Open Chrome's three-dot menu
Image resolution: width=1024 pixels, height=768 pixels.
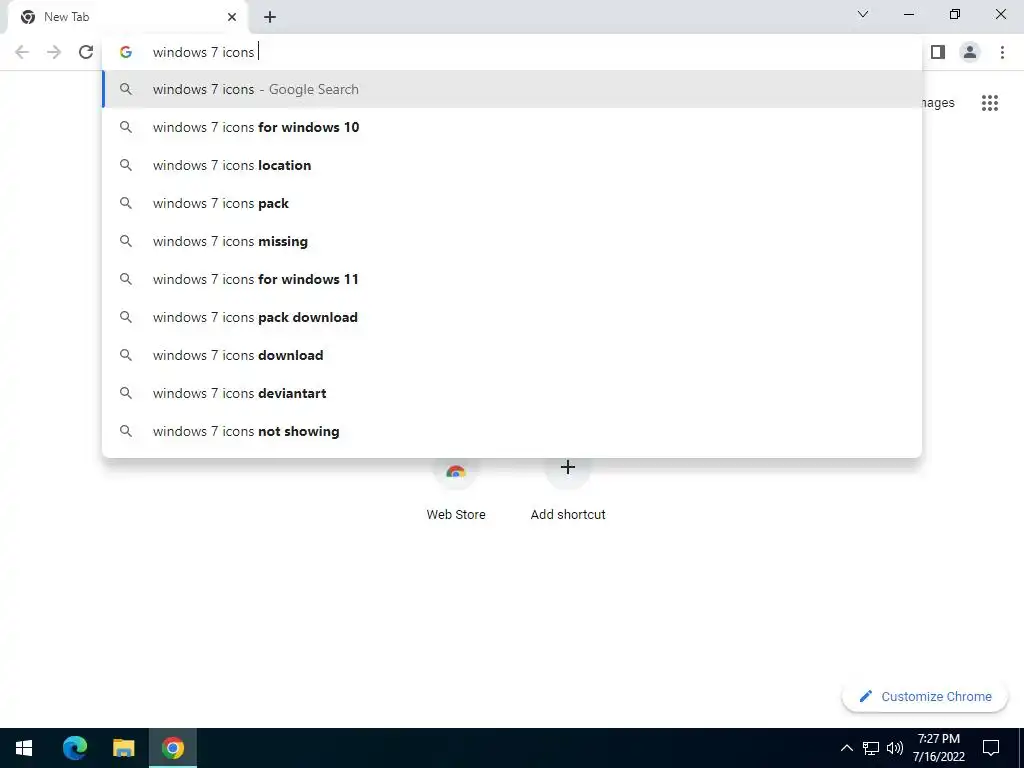pyautogui.click(x=1002, y=52)
